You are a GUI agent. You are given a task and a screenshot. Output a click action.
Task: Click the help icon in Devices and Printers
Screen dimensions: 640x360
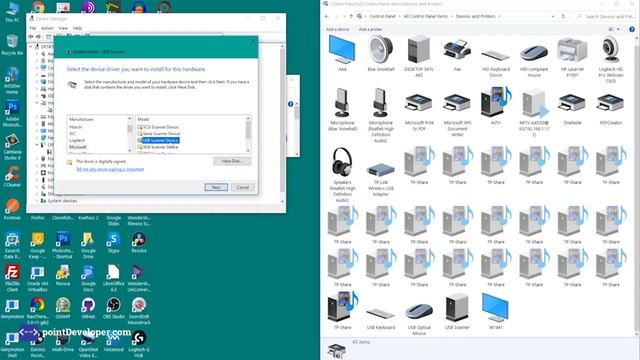632,29
